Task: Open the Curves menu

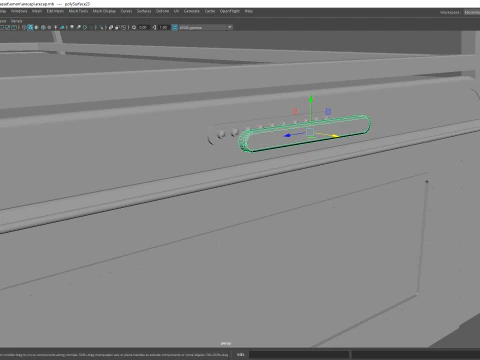Action: point(126,11)
